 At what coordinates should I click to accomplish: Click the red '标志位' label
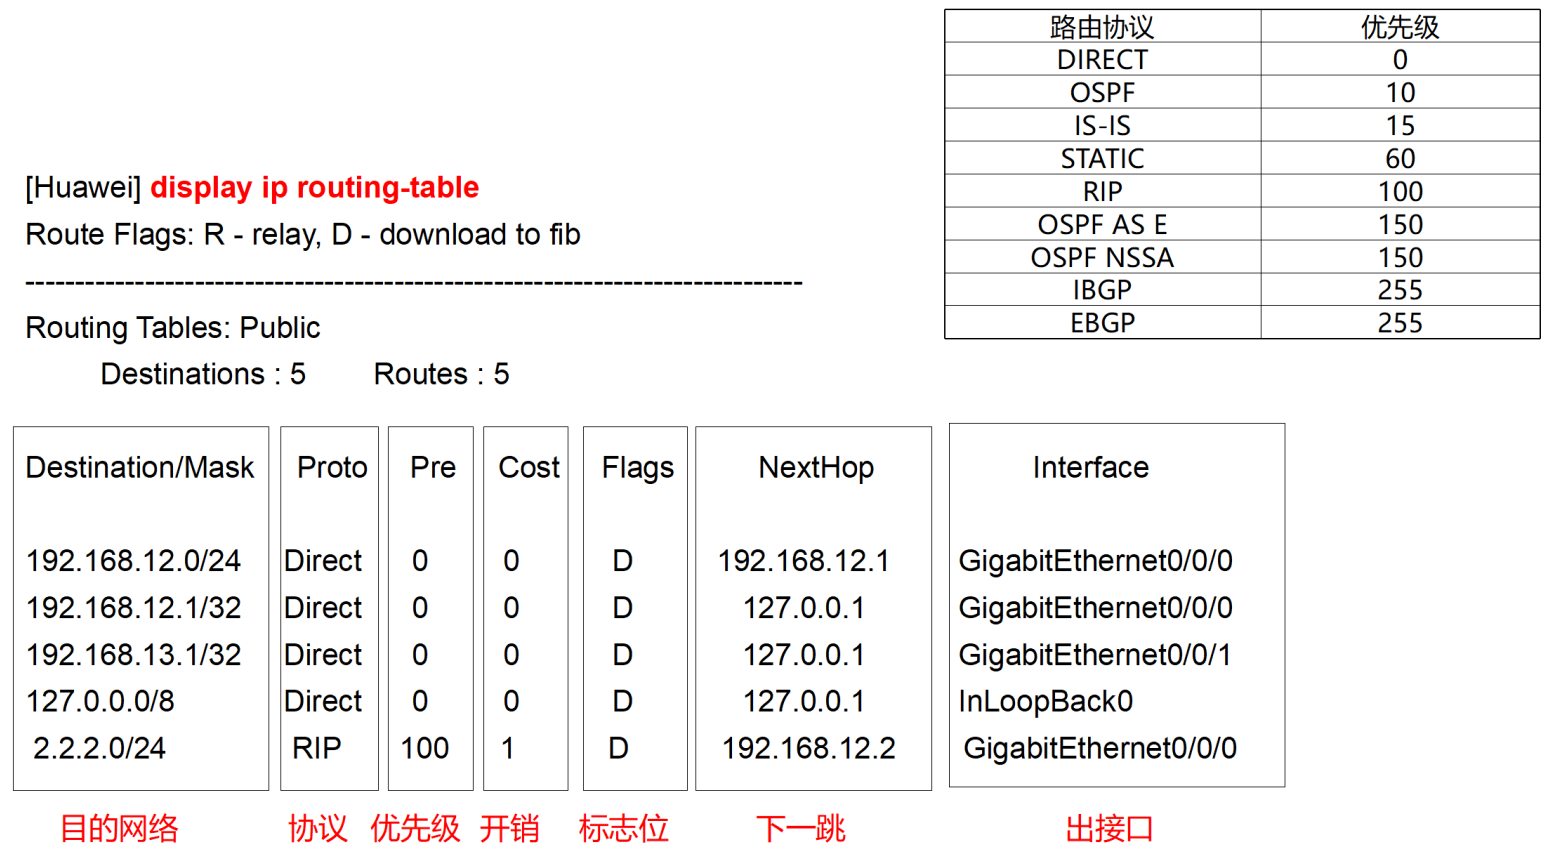tap(623, 829)
